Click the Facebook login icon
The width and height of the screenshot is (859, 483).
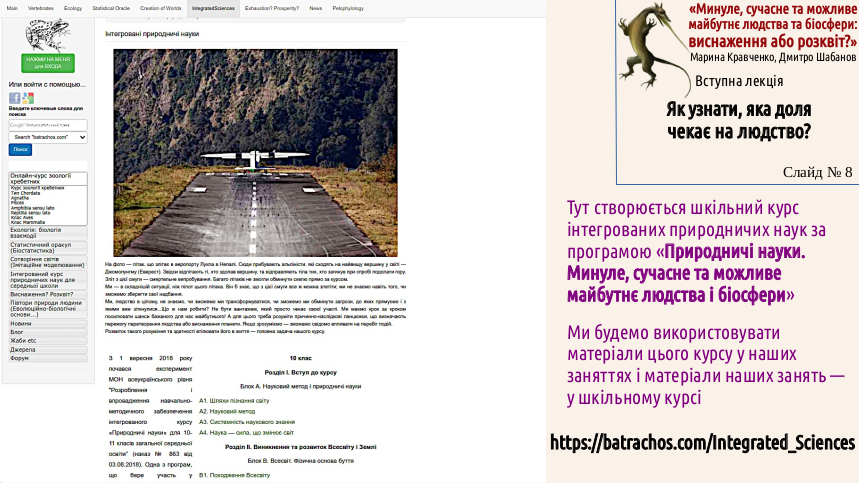coord(15,98)
